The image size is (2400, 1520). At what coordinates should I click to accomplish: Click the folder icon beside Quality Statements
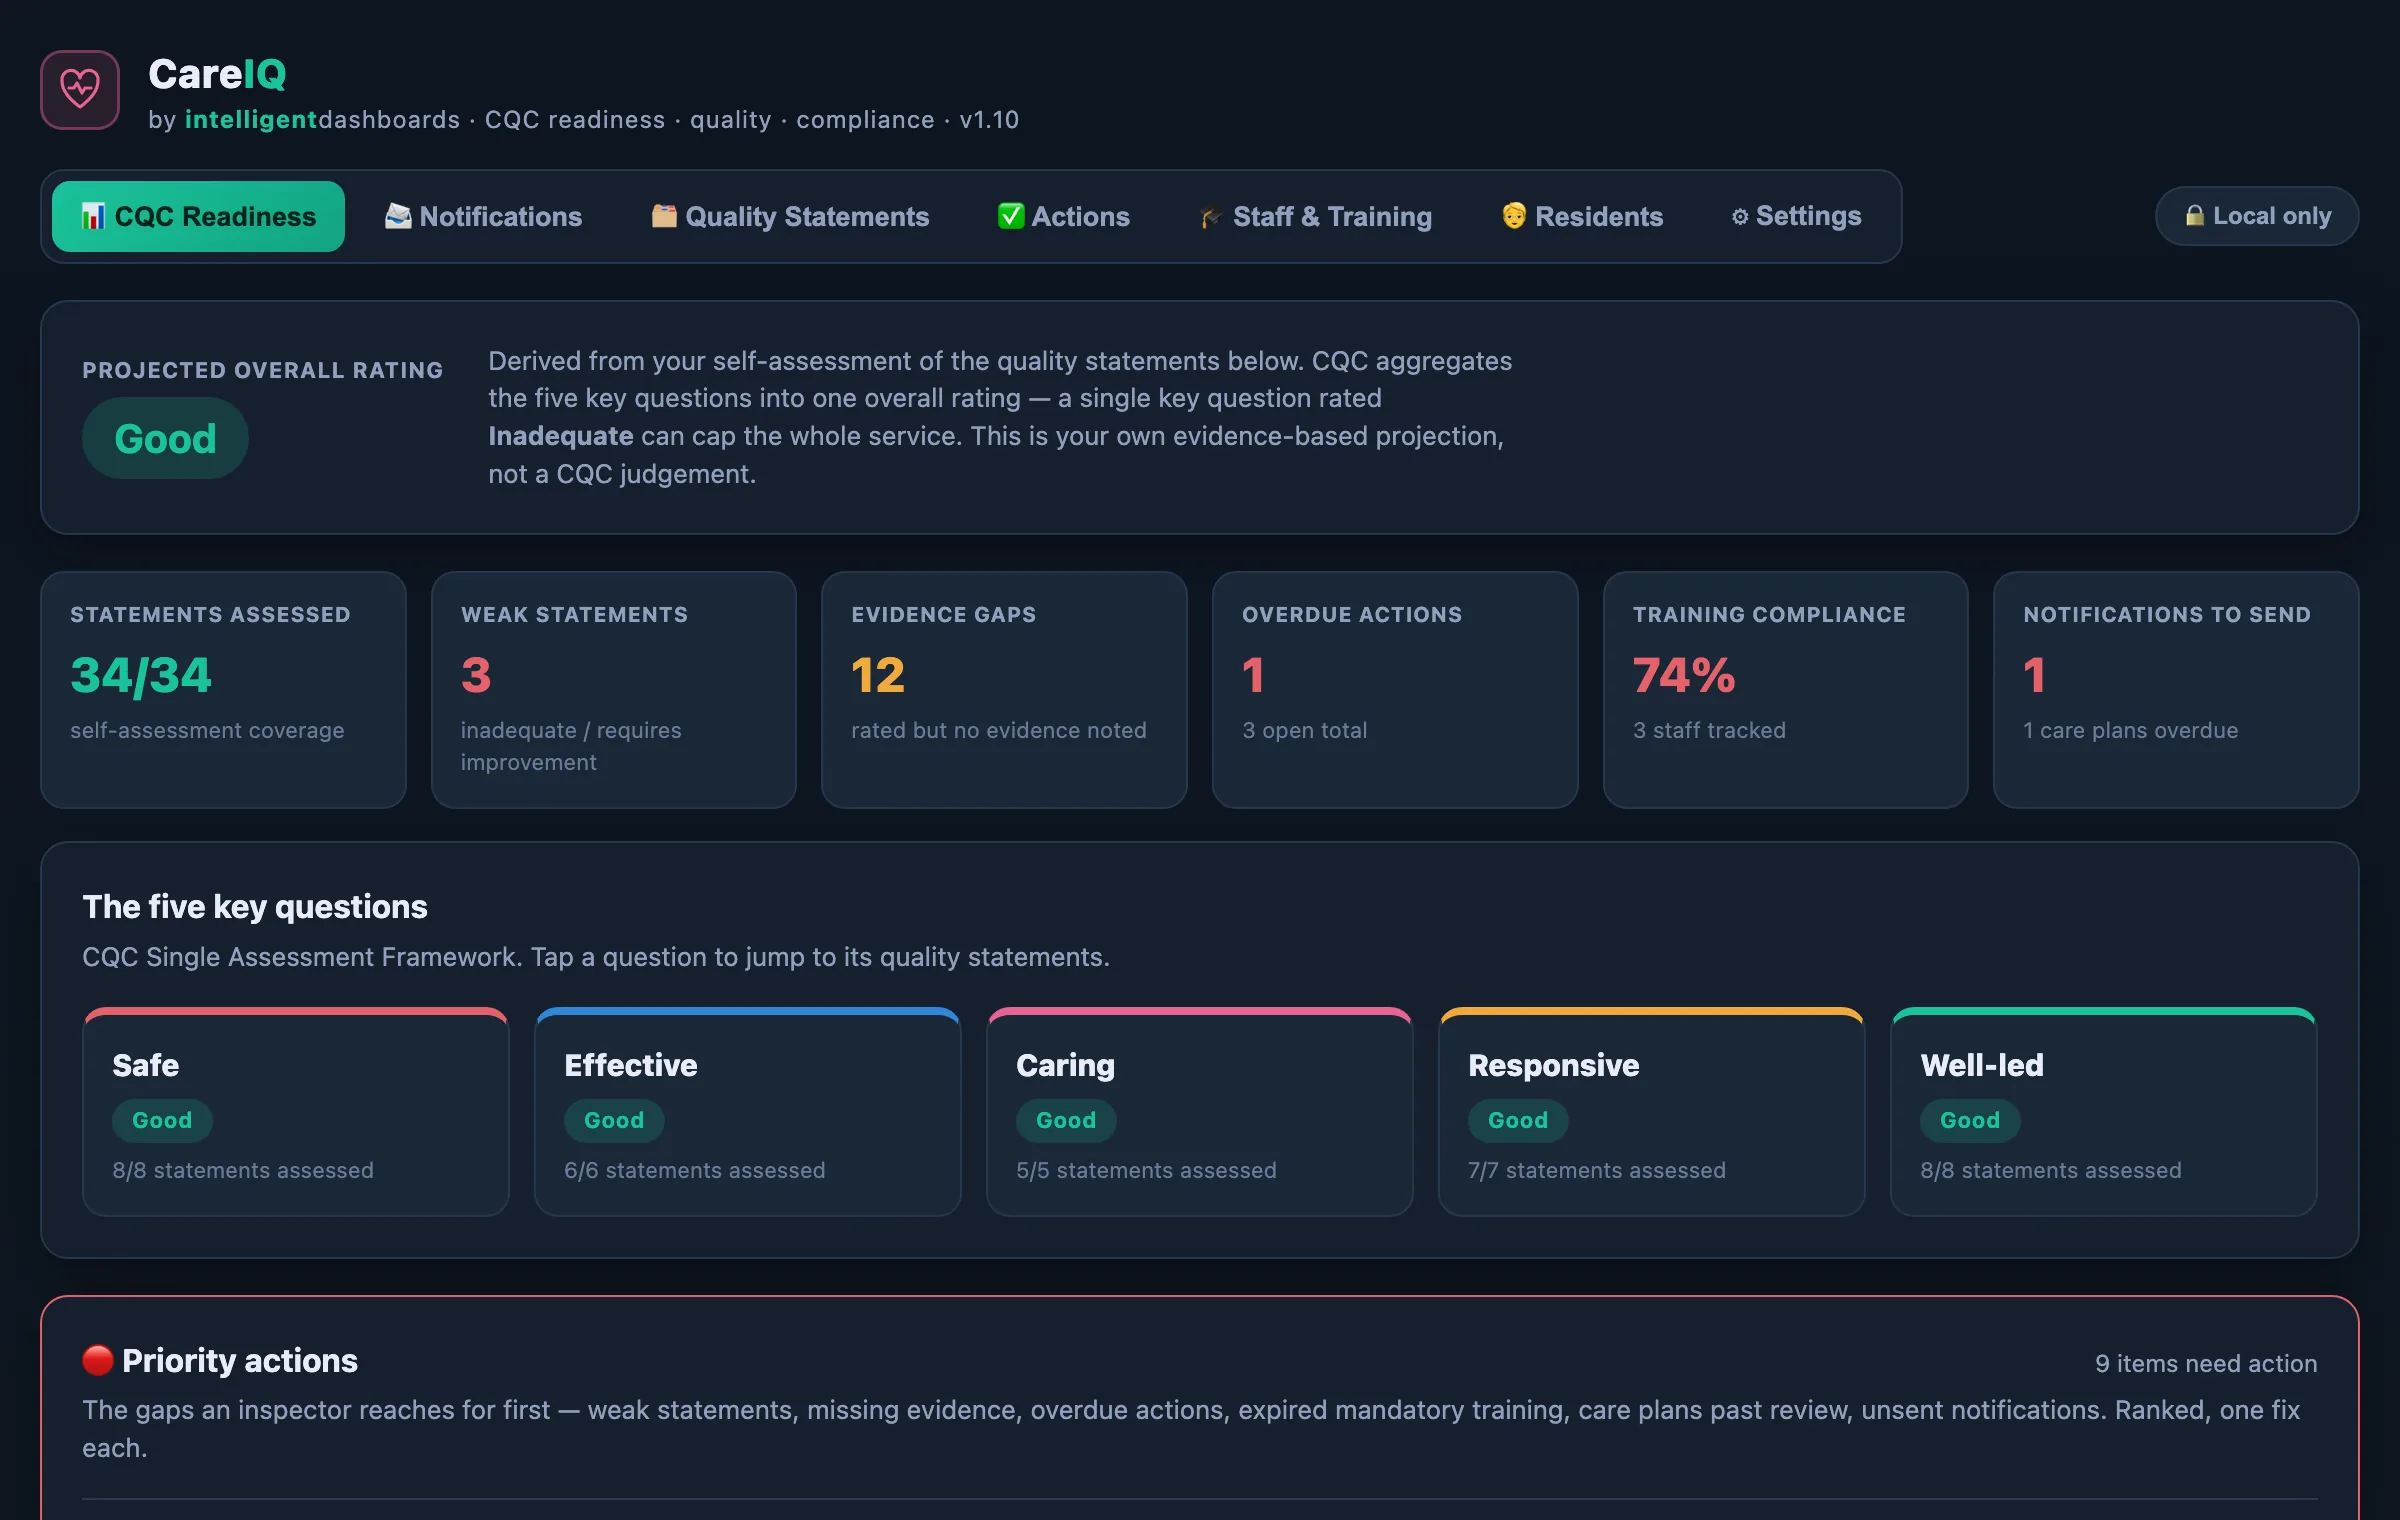tap(664, 216)
